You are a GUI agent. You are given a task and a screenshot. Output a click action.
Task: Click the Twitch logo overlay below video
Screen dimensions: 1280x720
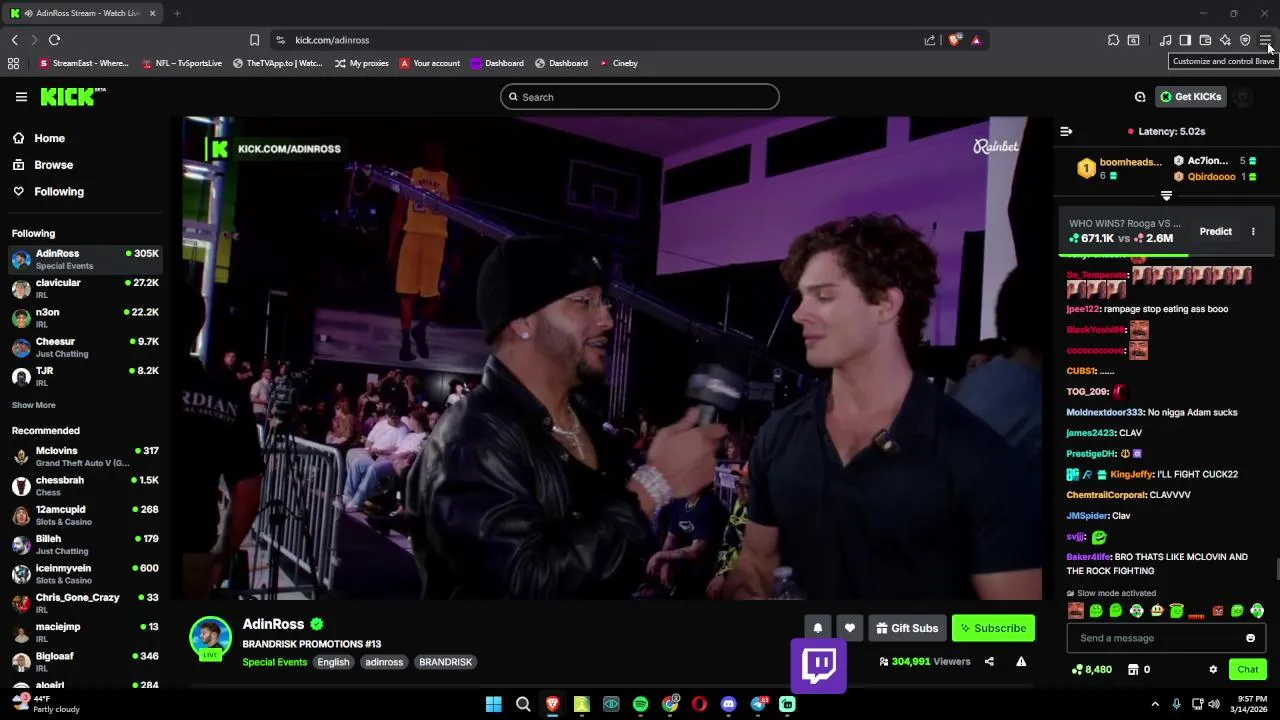(x=819, y=665)
